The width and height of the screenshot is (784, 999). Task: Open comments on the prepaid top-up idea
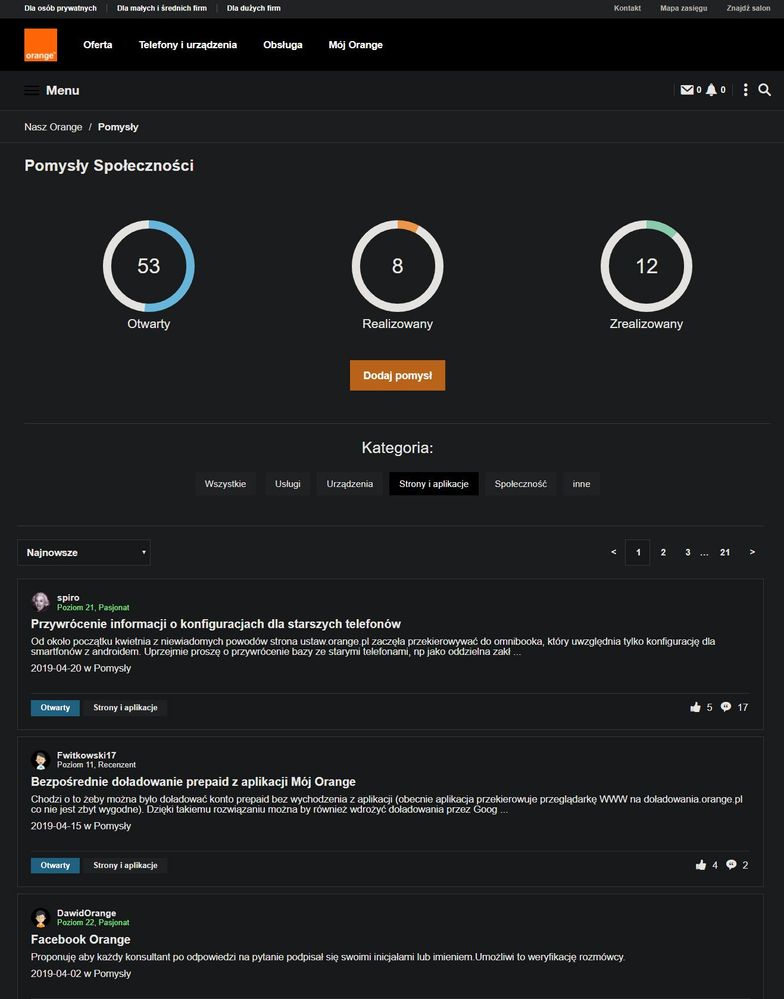tap(731, 865)
